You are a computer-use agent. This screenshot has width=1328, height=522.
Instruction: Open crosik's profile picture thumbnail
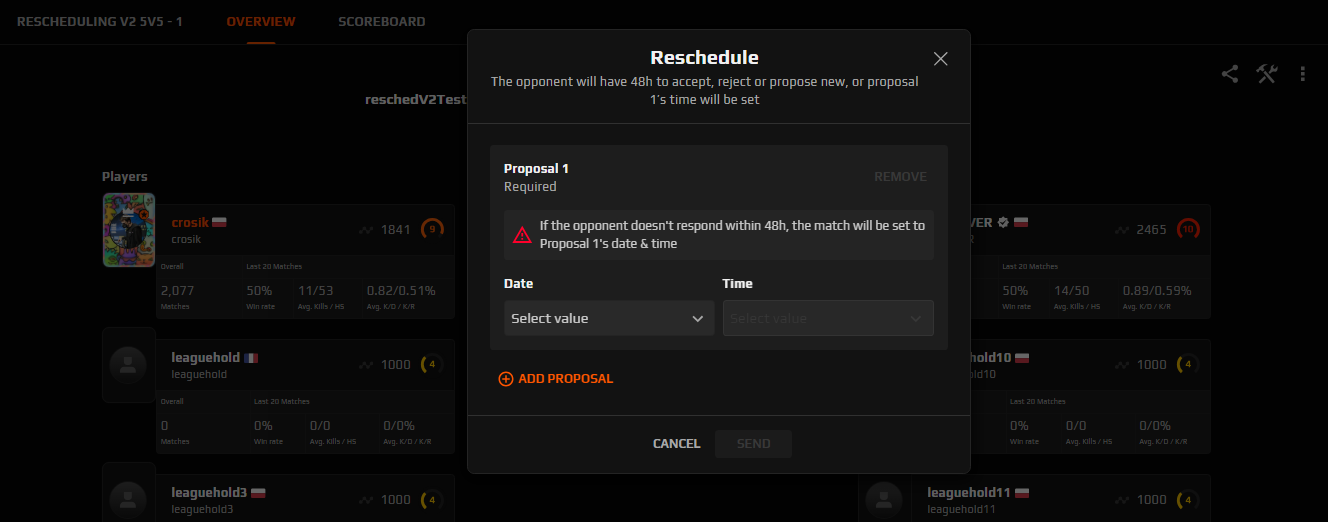(x=129, y=230)
